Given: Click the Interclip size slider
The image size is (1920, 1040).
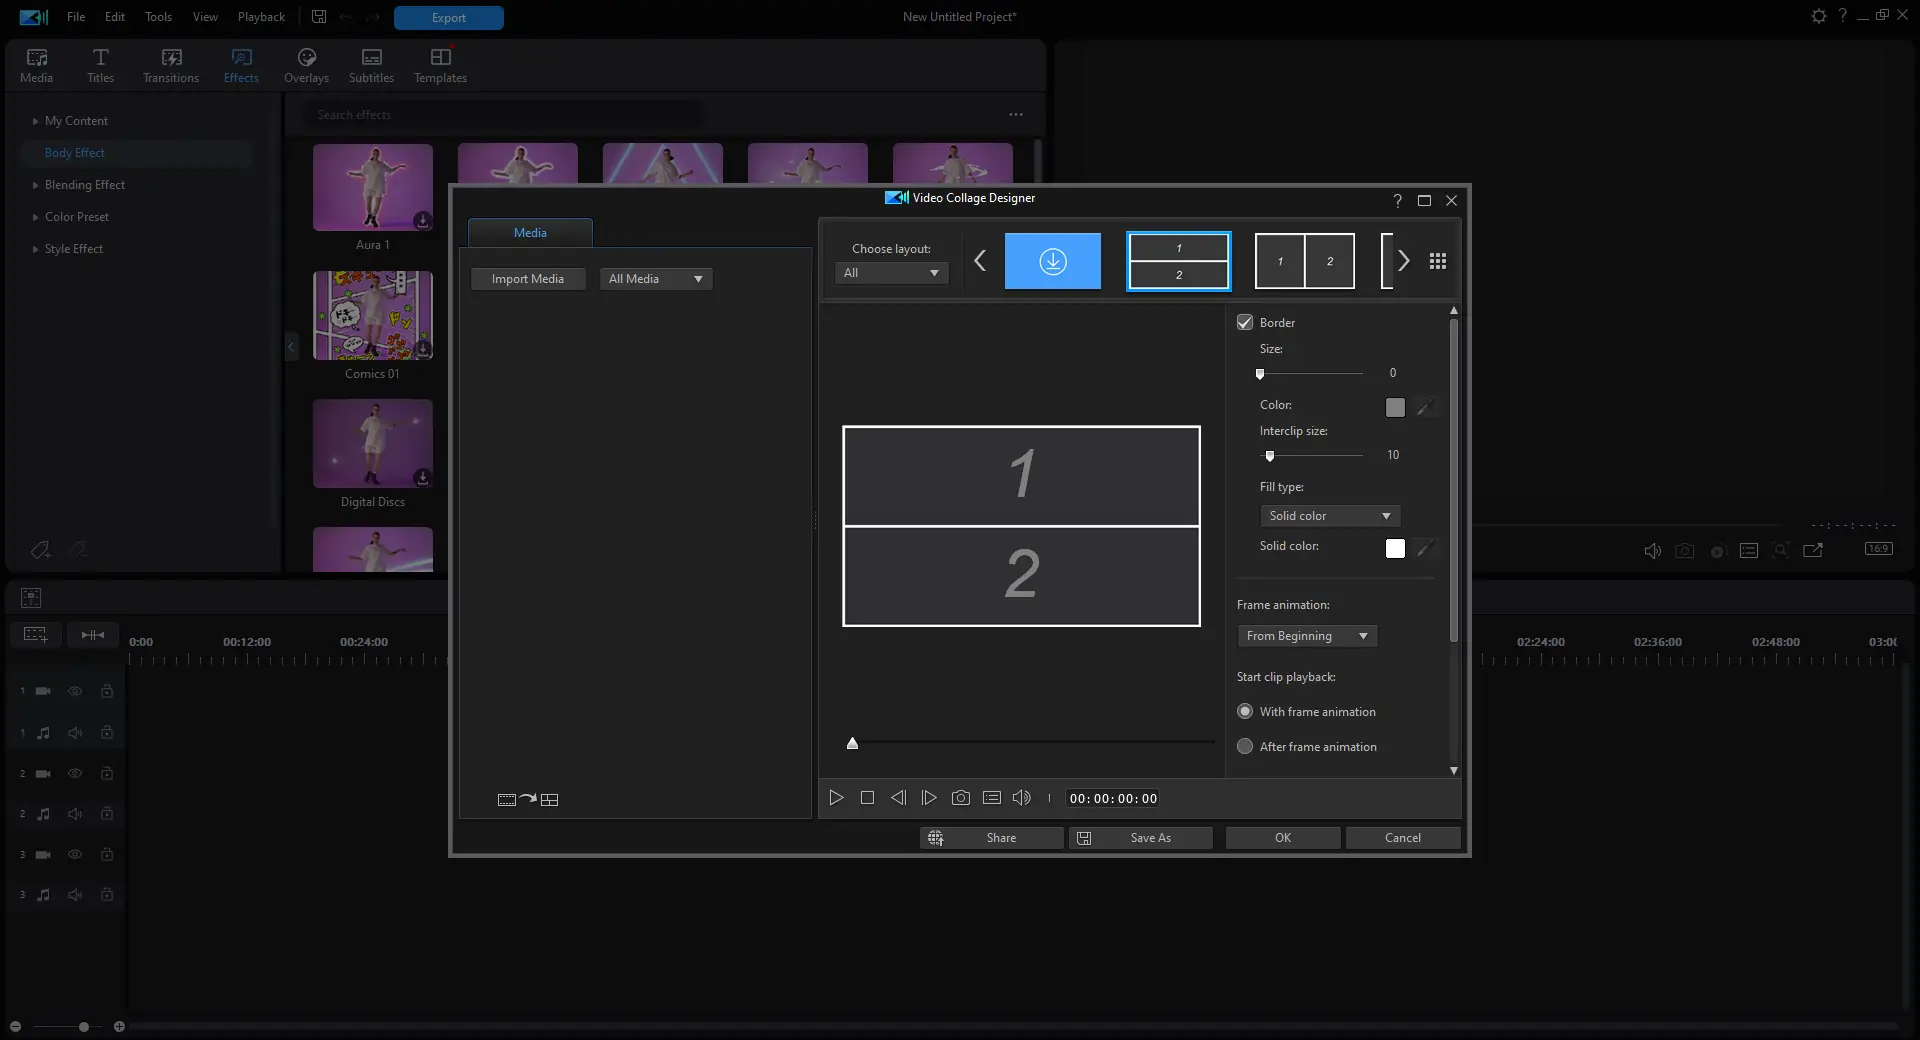Looking at the screenshot, I should click(x=1311, y=456).
